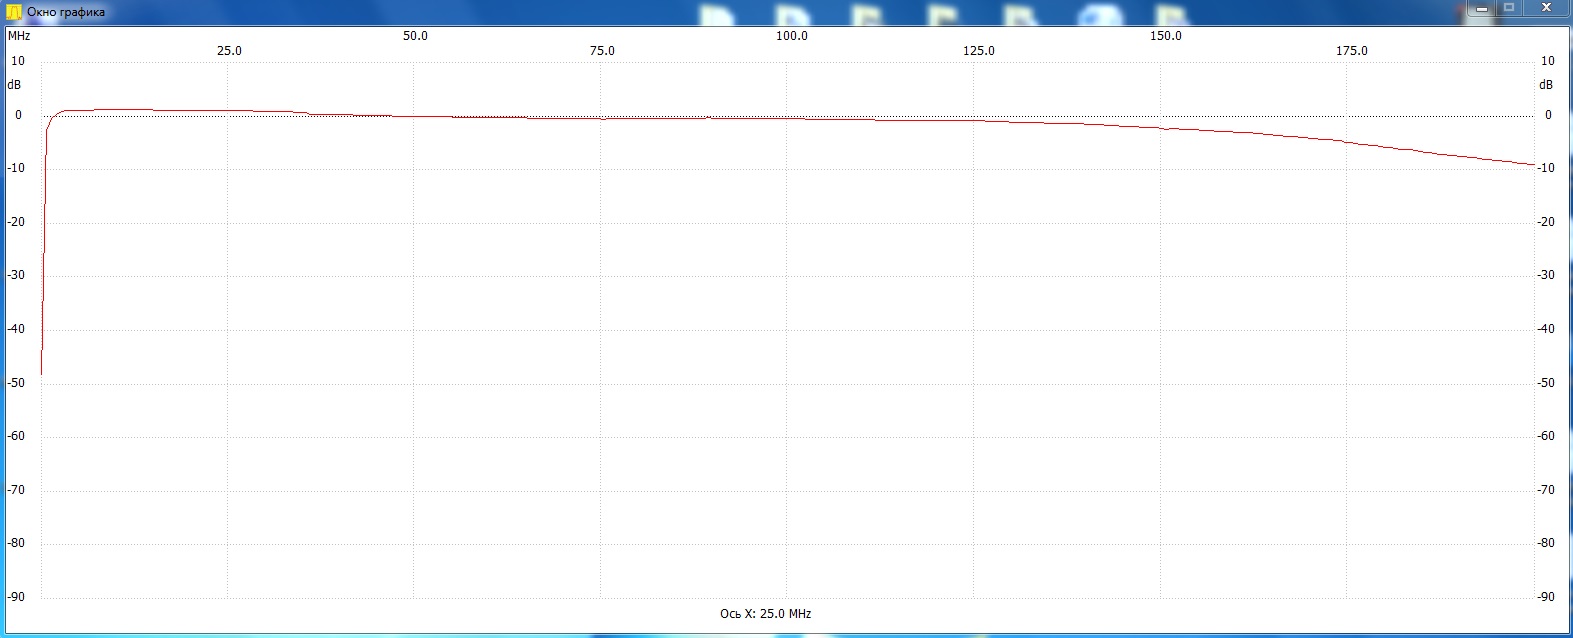Click the graph window's title bar icon
This screenshot has width=1573, height=638.
pyautogui.click(x=14, y=12)
